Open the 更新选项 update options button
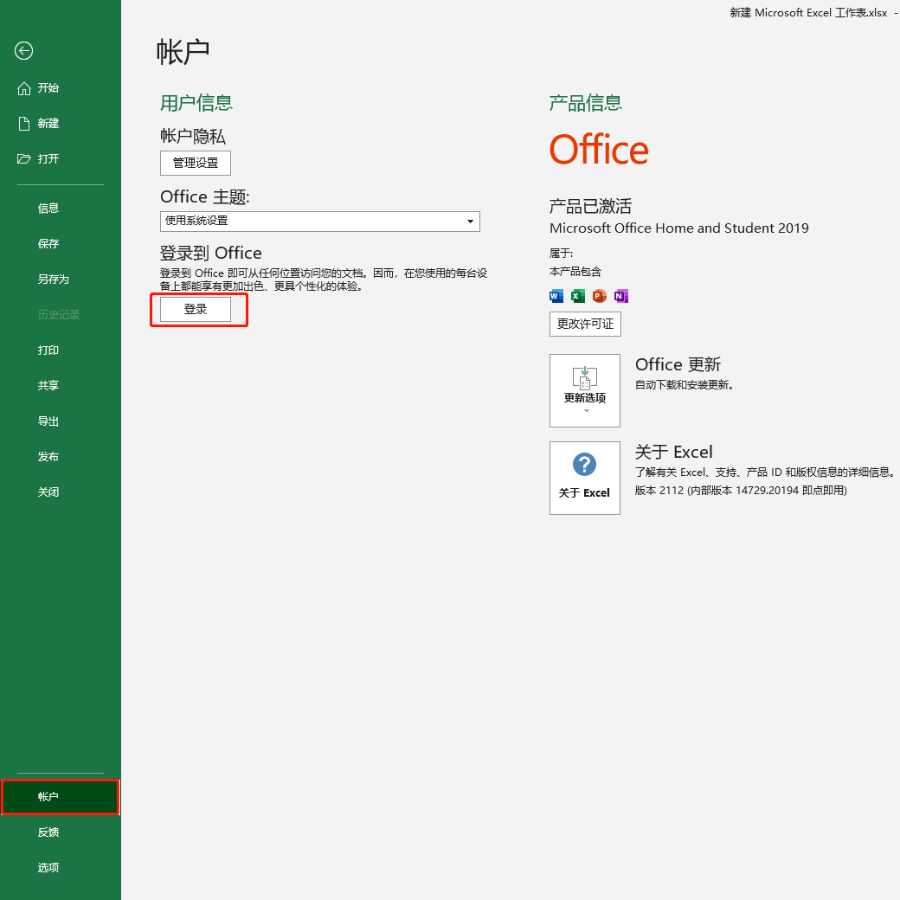900x900 pixels. click(x=585, y=390)
